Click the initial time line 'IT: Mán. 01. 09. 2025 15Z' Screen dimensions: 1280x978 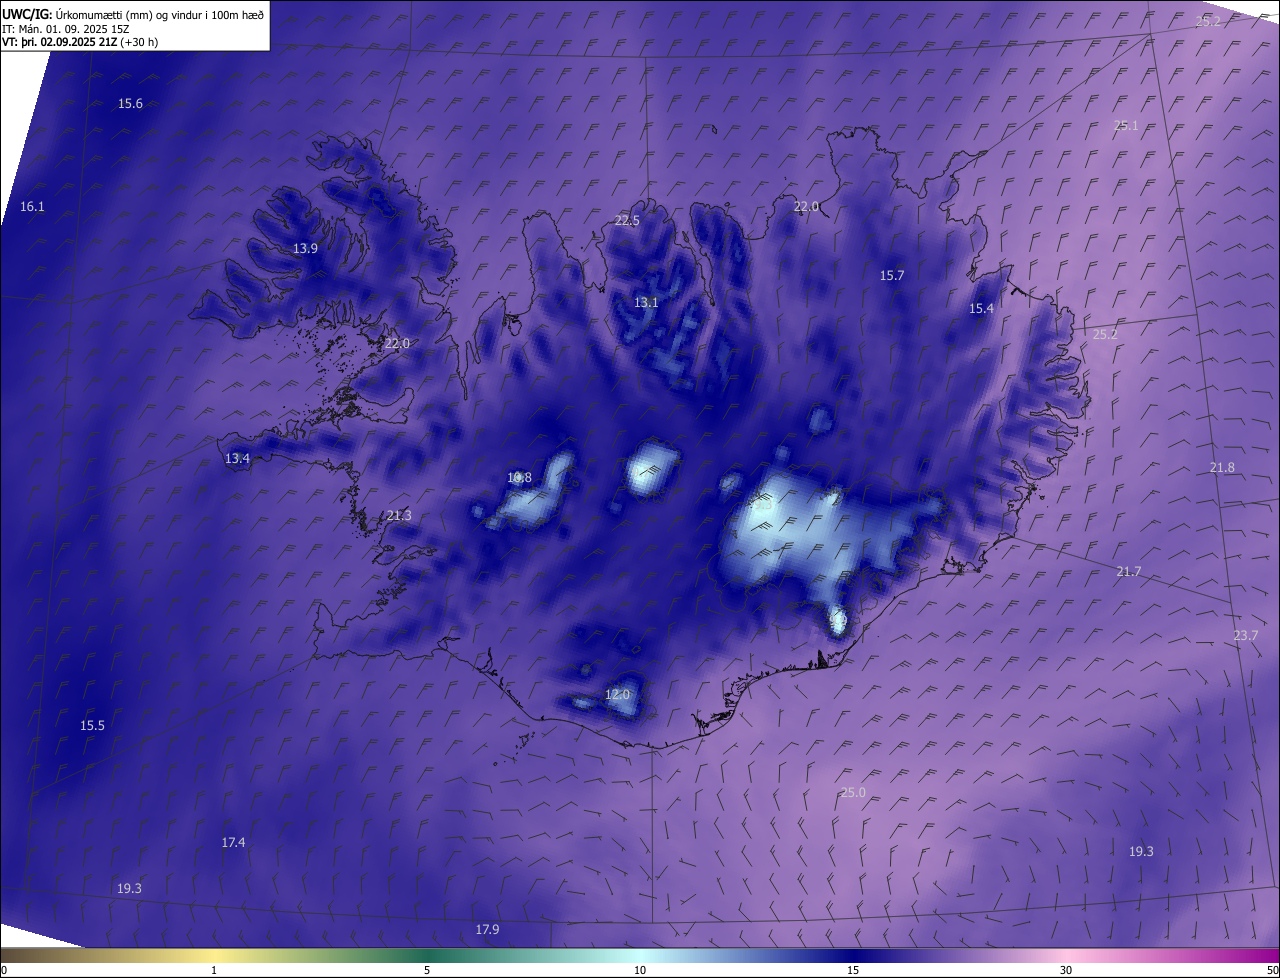[66, 29]
